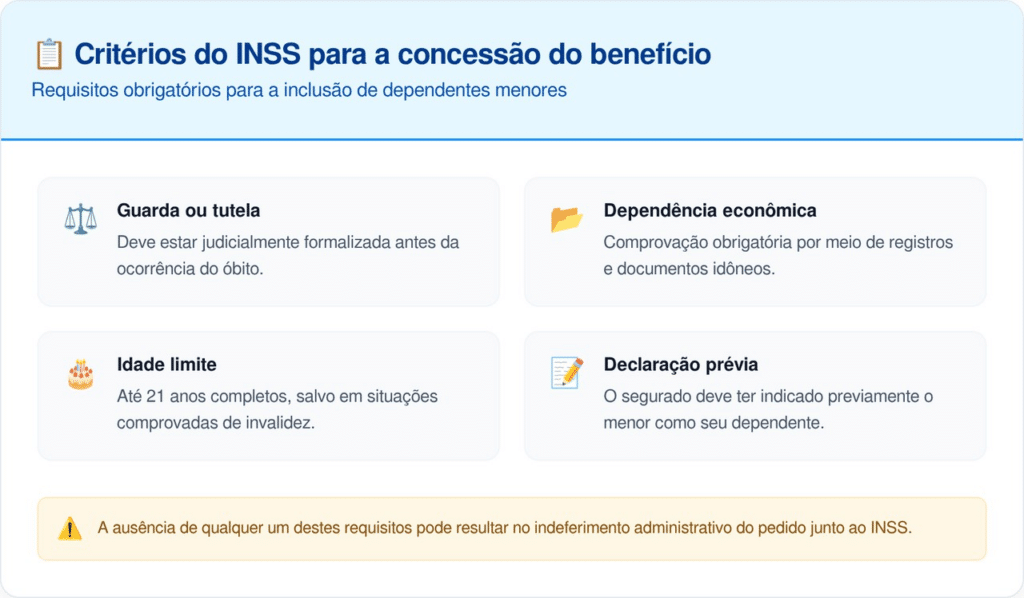The image size is (1024, 598).
Task: Click the birthday cake icon
Action: point(80,374)
